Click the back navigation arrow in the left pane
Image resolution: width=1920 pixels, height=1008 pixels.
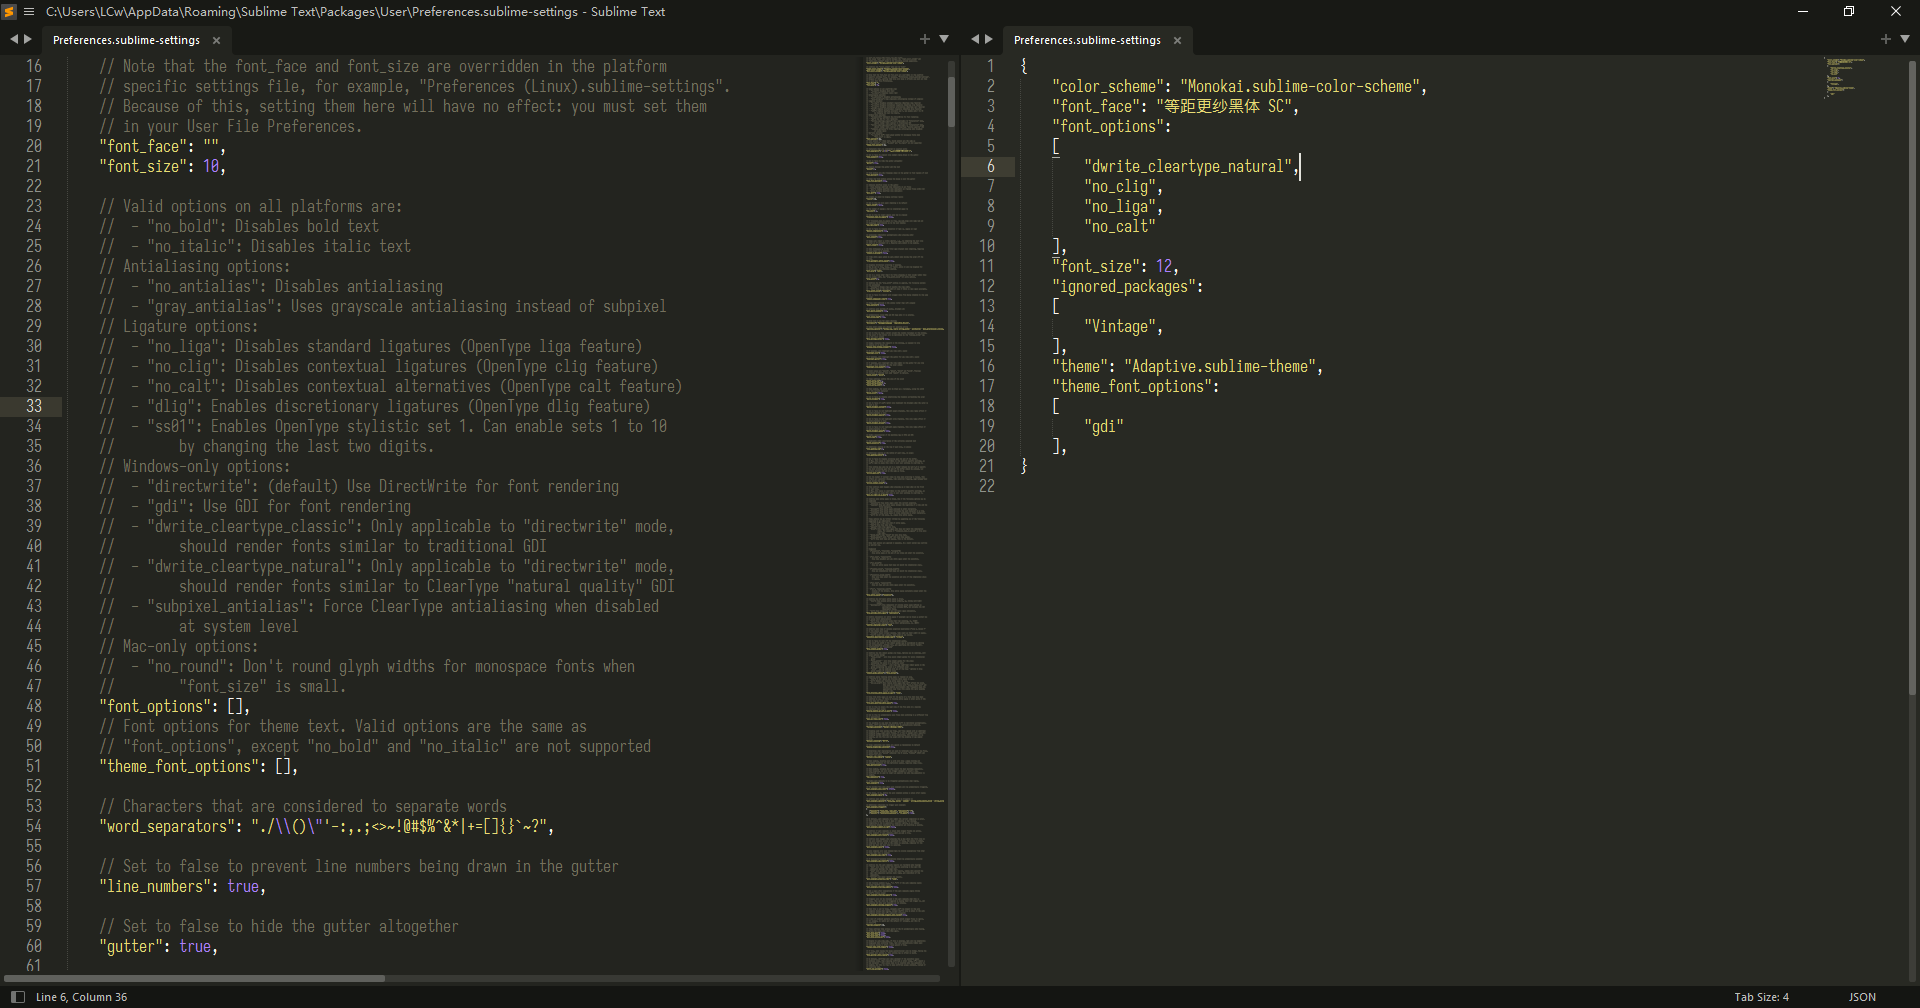[12, 39]
